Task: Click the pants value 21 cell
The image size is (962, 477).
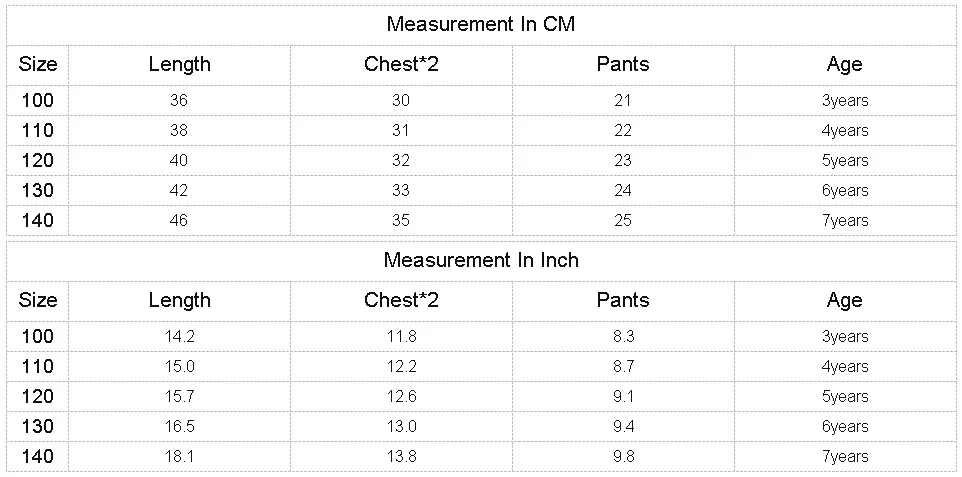Action: pos(623,100)
